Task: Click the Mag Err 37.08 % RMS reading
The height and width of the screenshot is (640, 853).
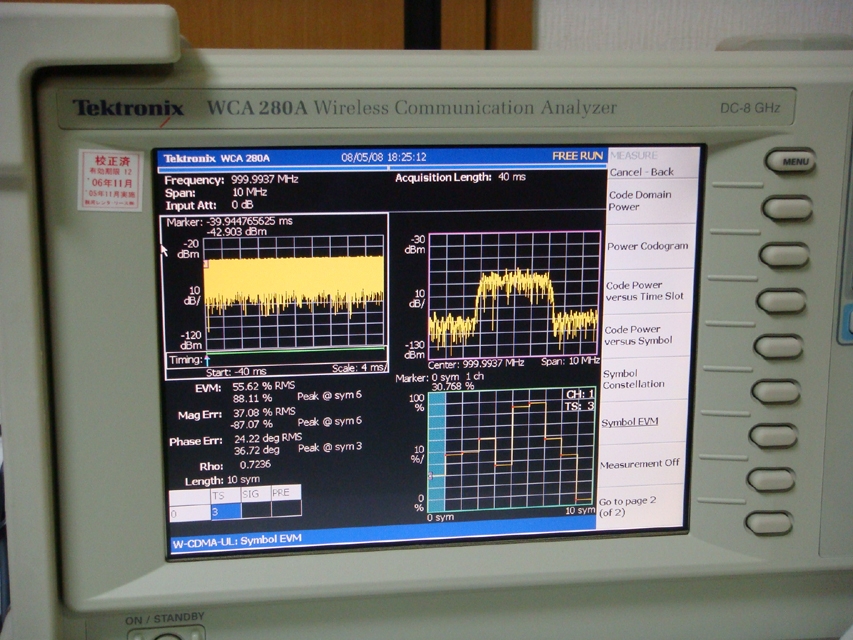Action: (264, 412)
